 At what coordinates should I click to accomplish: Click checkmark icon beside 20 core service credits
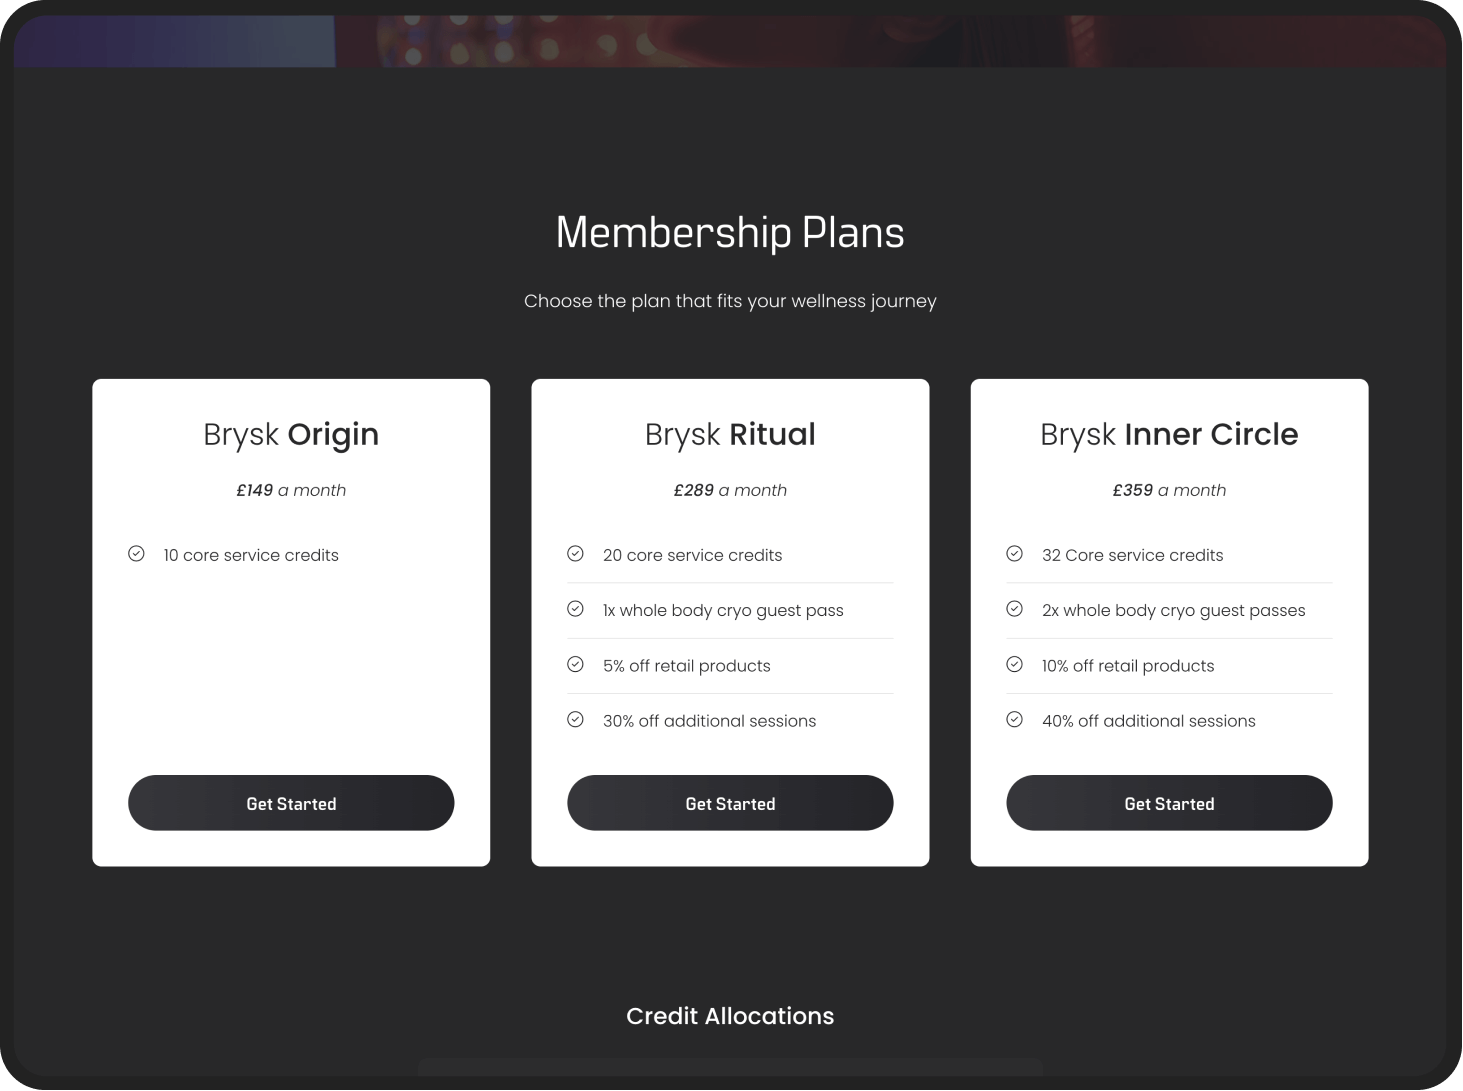(x=575, y=554)
